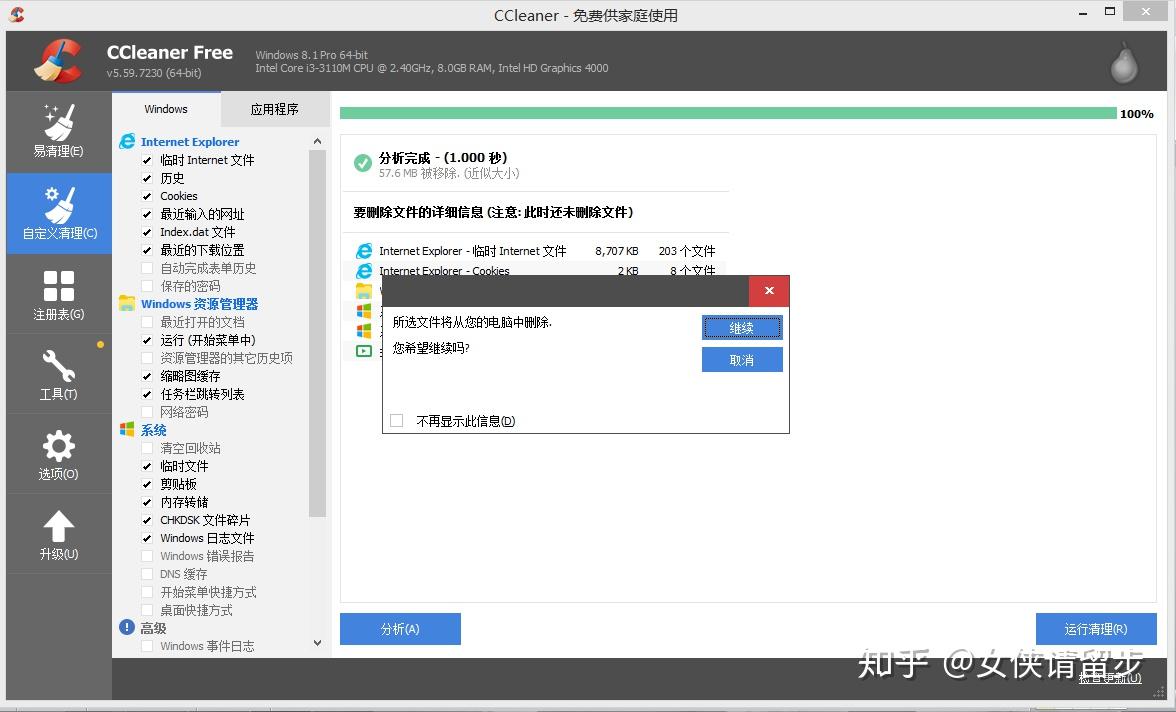The image size is (1176, 712).
Task: Uncheck the Cookies cleaning option
Action: tap(147, 195)
